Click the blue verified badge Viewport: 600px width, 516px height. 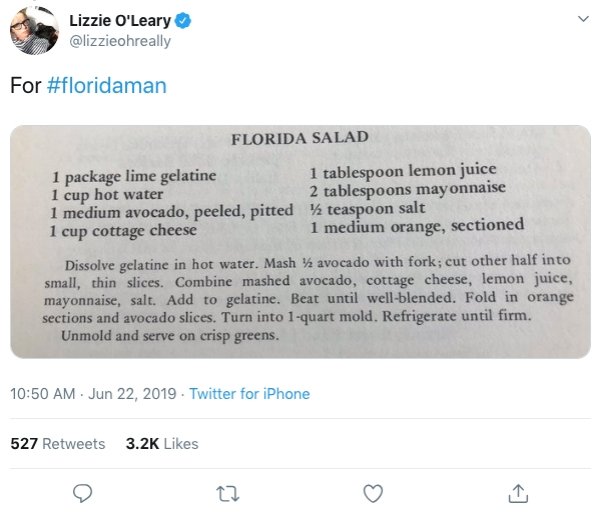[x=183, y=21]
